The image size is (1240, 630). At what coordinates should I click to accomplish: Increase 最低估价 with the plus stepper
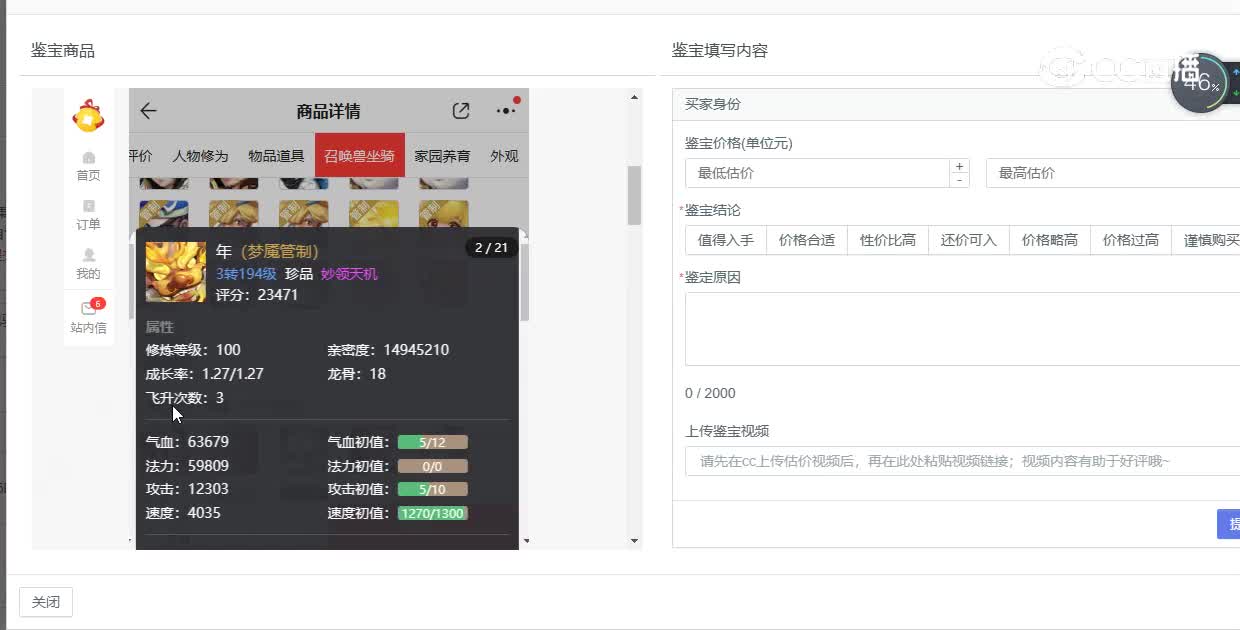[x=958, y=166]
